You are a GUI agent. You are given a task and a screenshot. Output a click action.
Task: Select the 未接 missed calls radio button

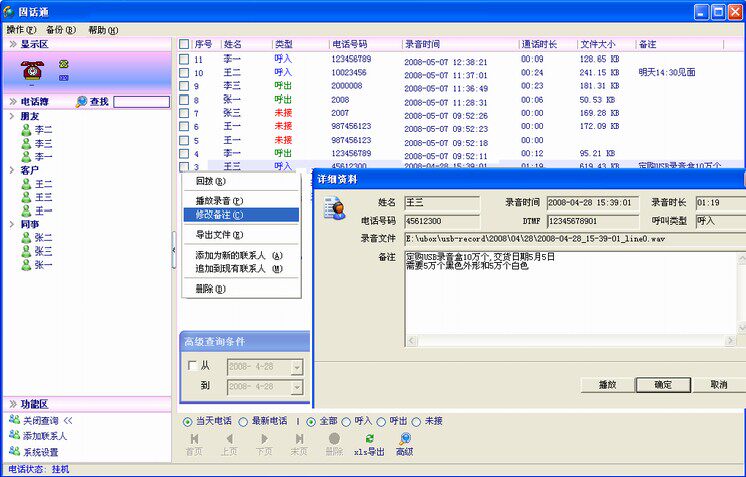(x=417, y=421)
